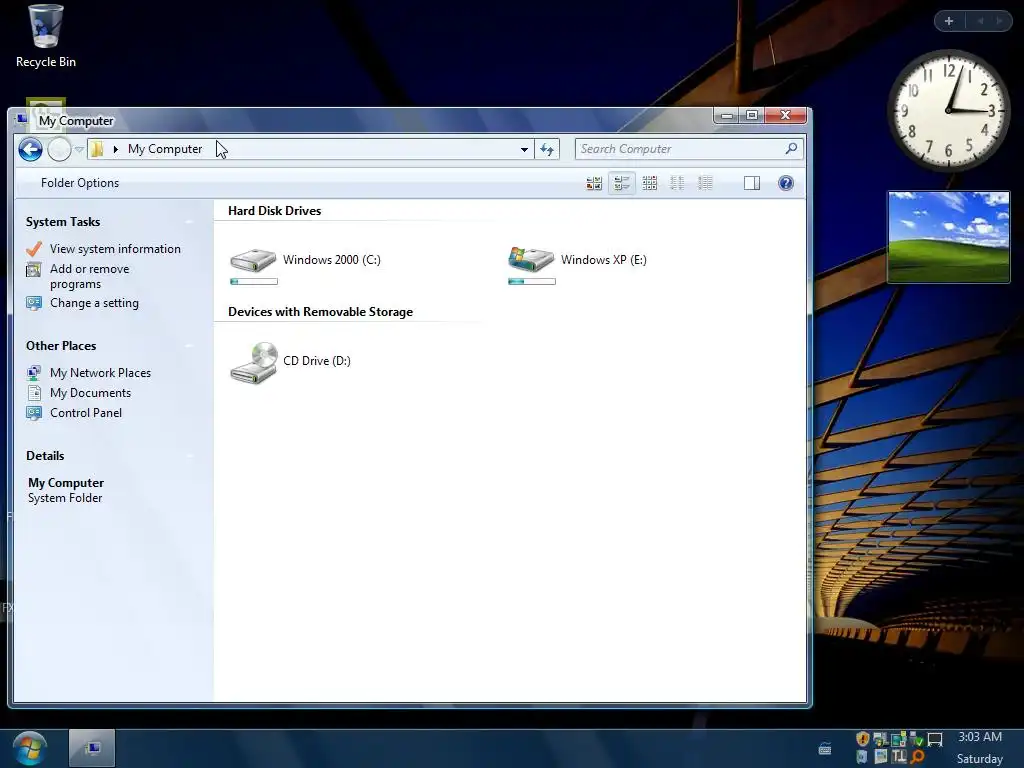
Task: Open Help with the question mark icon
Action: click(x=786, y=184)
